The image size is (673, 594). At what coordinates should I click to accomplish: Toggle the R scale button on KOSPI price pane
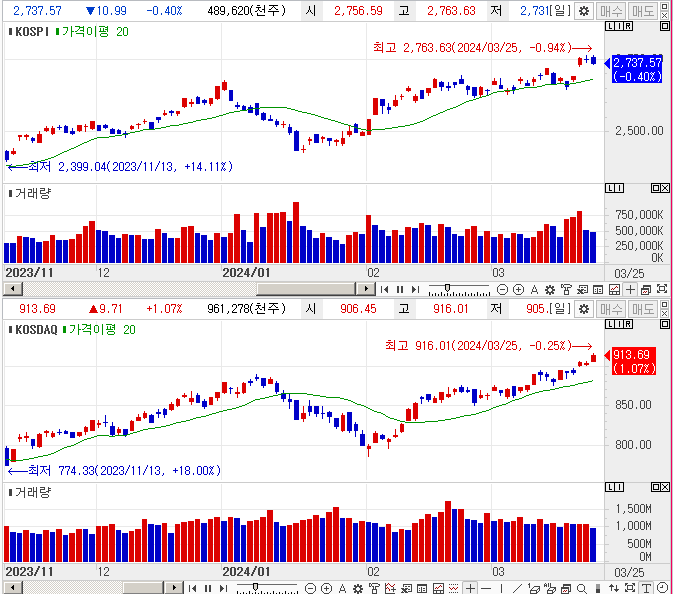[628, 26]
